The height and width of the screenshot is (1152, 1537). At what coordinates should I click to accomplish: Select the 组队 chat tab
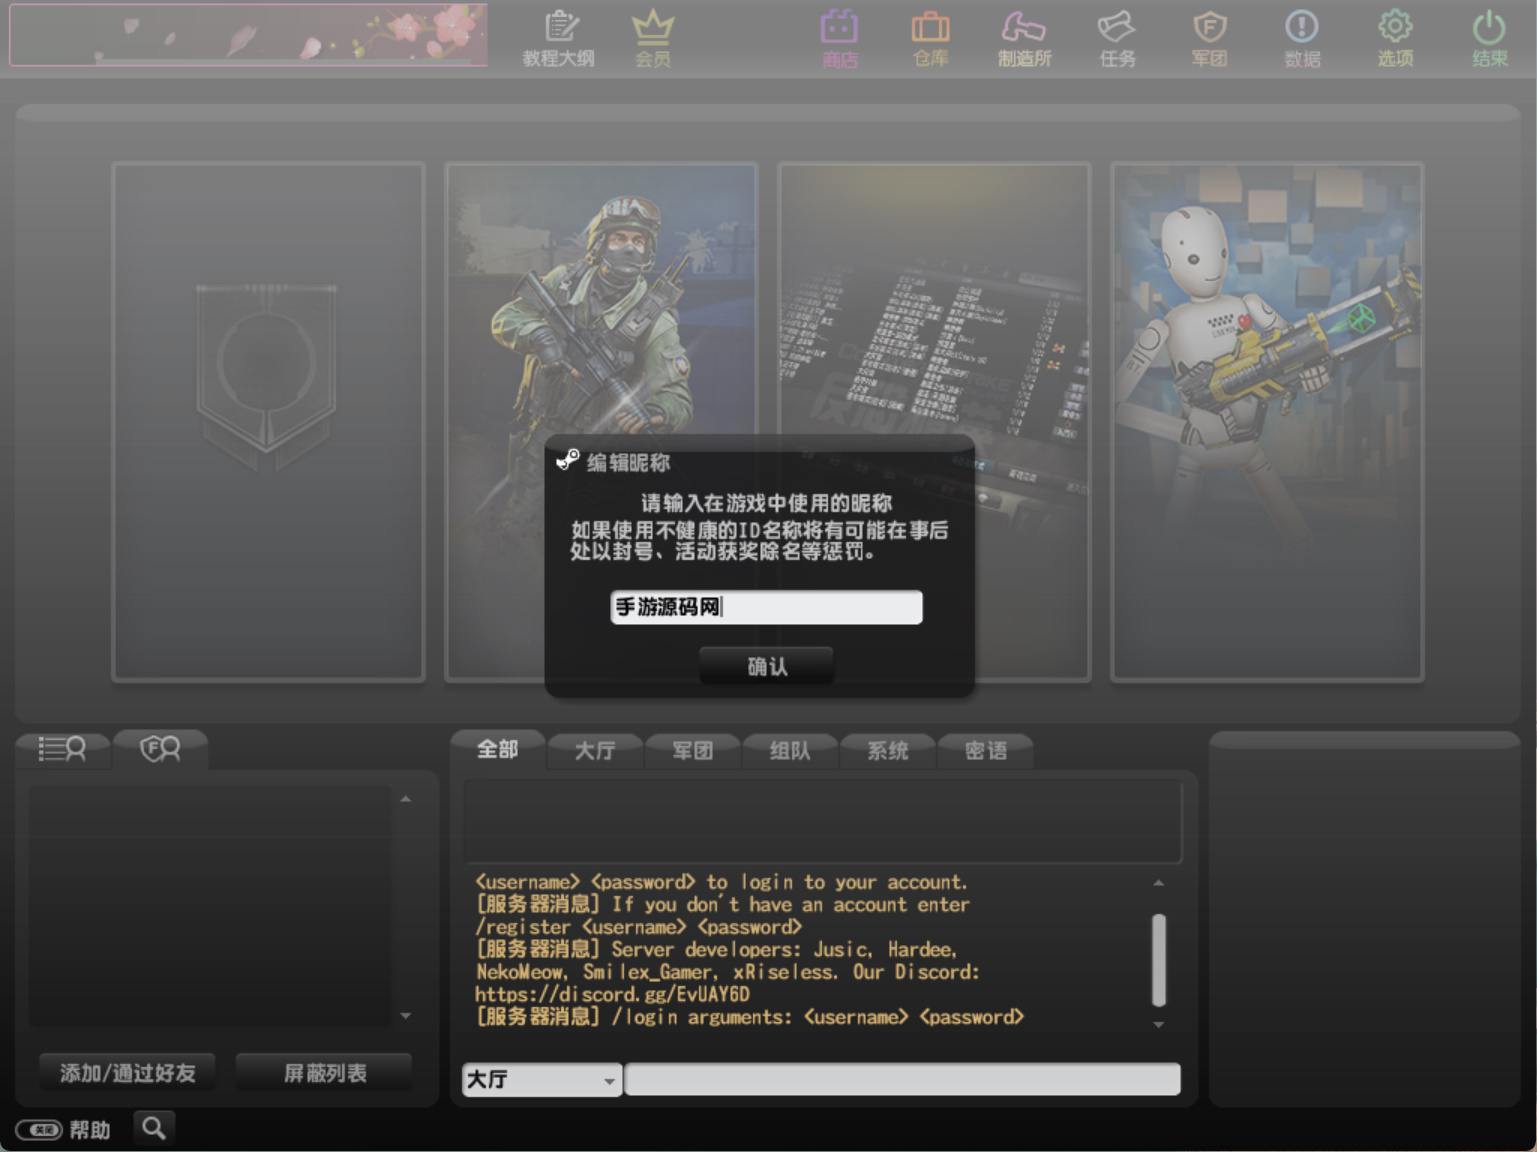790,750
